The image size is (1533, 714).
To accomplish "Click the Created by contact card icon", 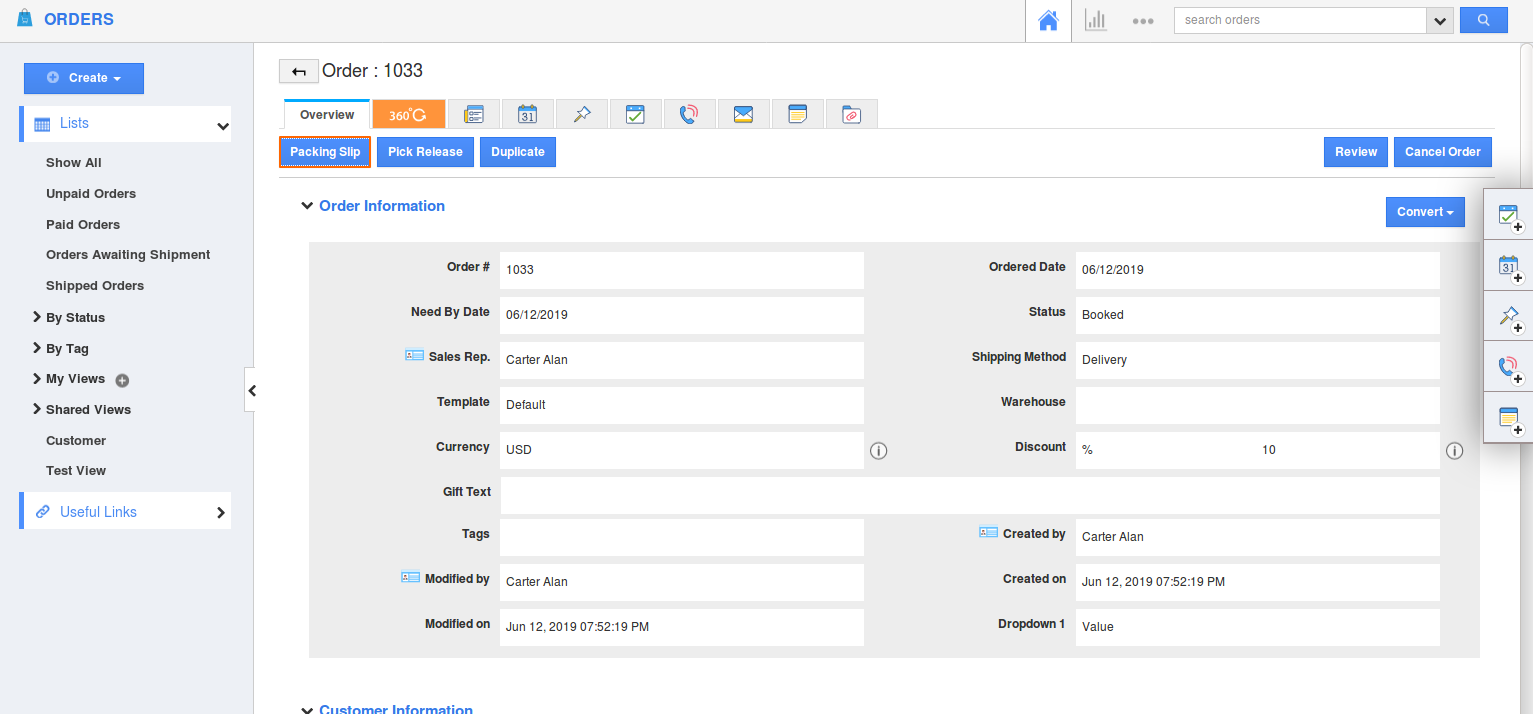I will click(x=988, y=533).
